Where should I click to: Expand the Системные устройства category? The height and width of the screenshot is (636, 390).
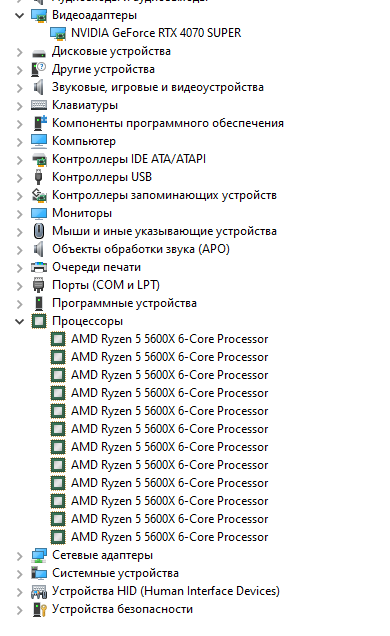click(x=19, y=574)
